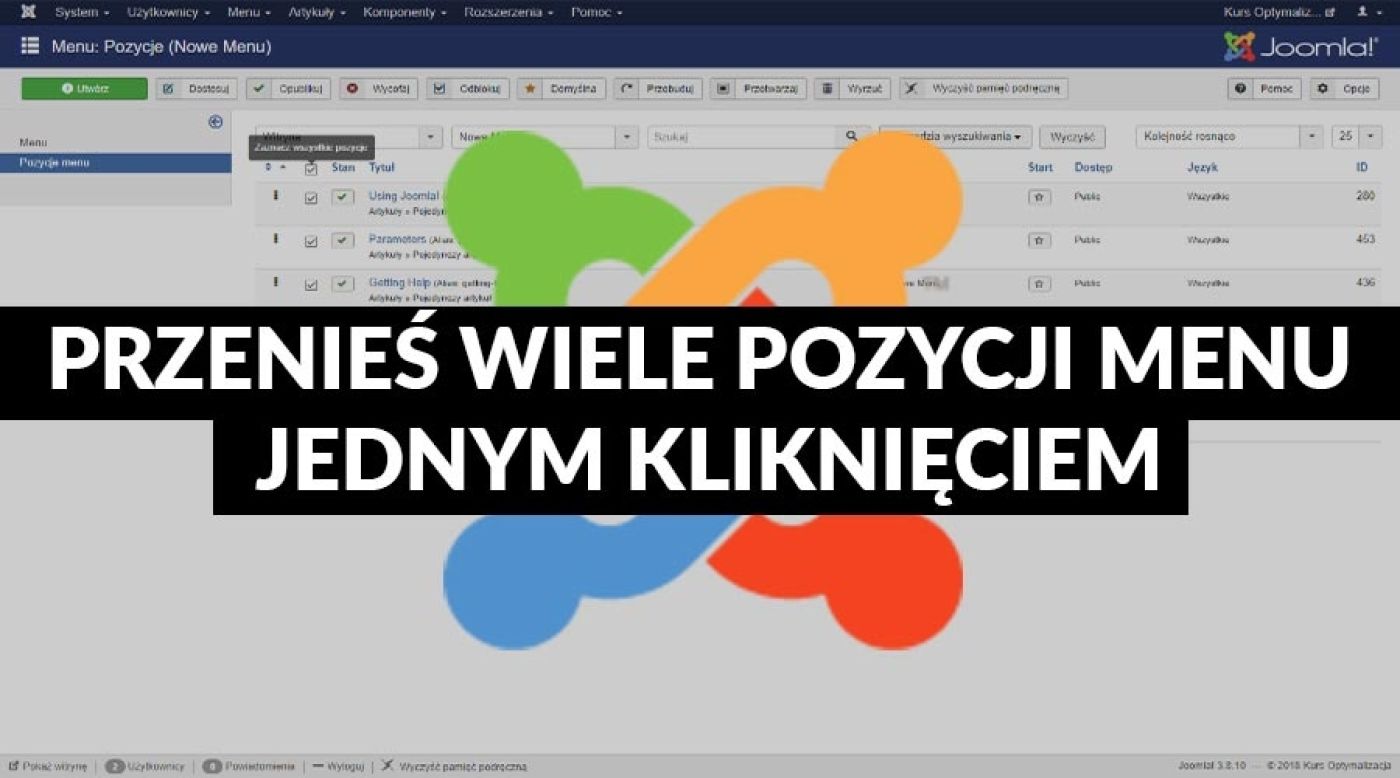The width and height of the screenshot is (1400, 778).
Task: Click the home star in row ID 436
Action: coord(1040,283)
